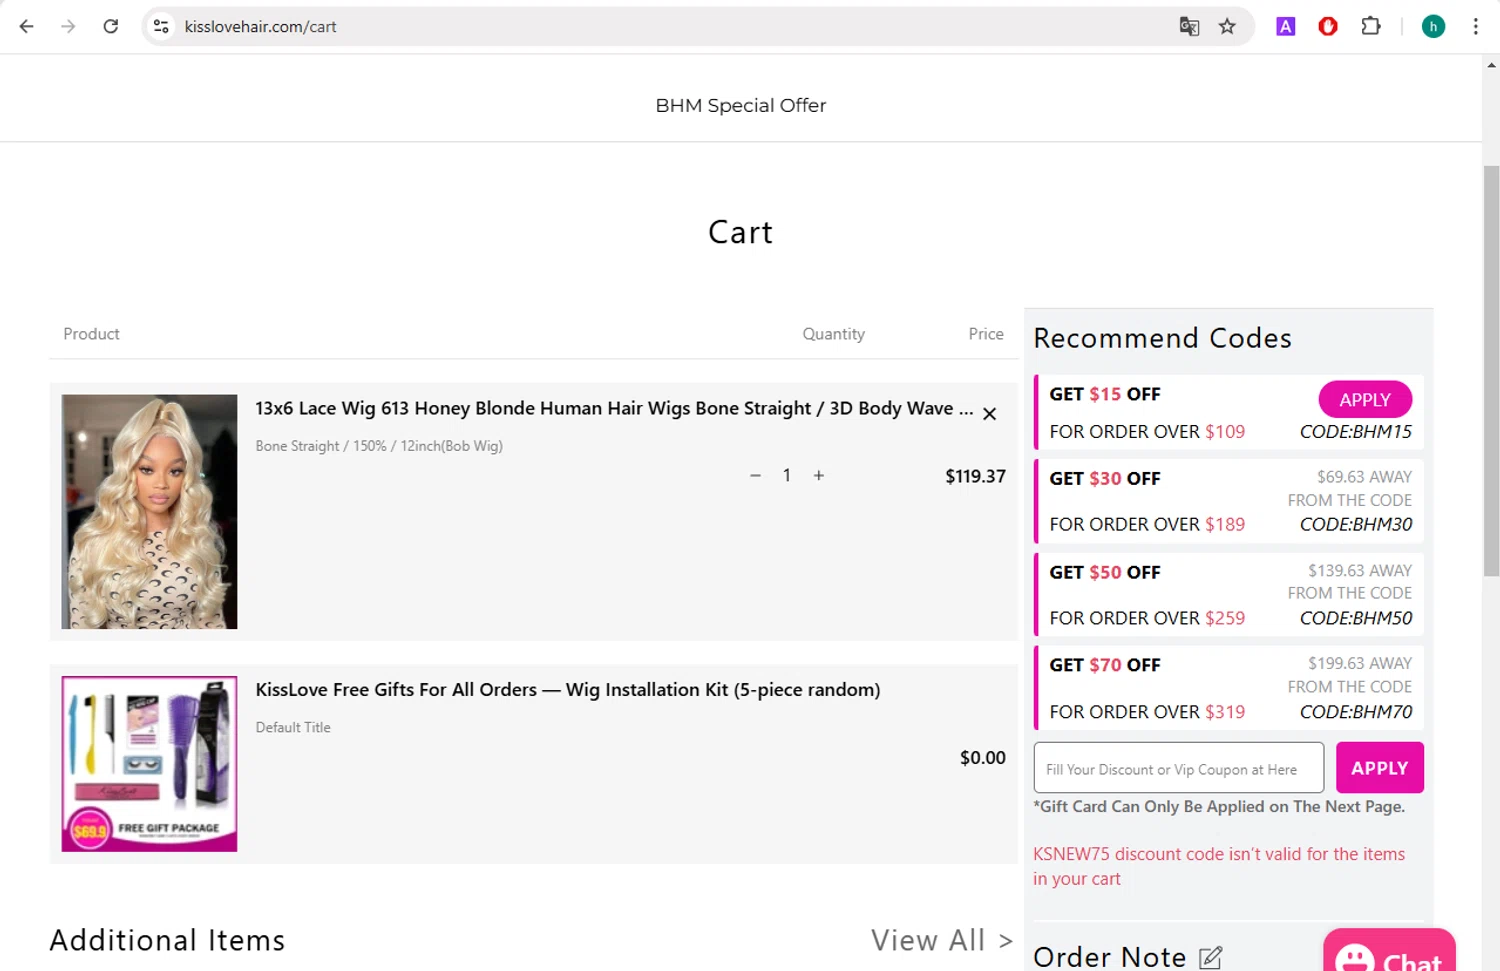Open the Chrome three-dot menu
Viewport: 1500px width, 971px height.
click(1475, 27)
